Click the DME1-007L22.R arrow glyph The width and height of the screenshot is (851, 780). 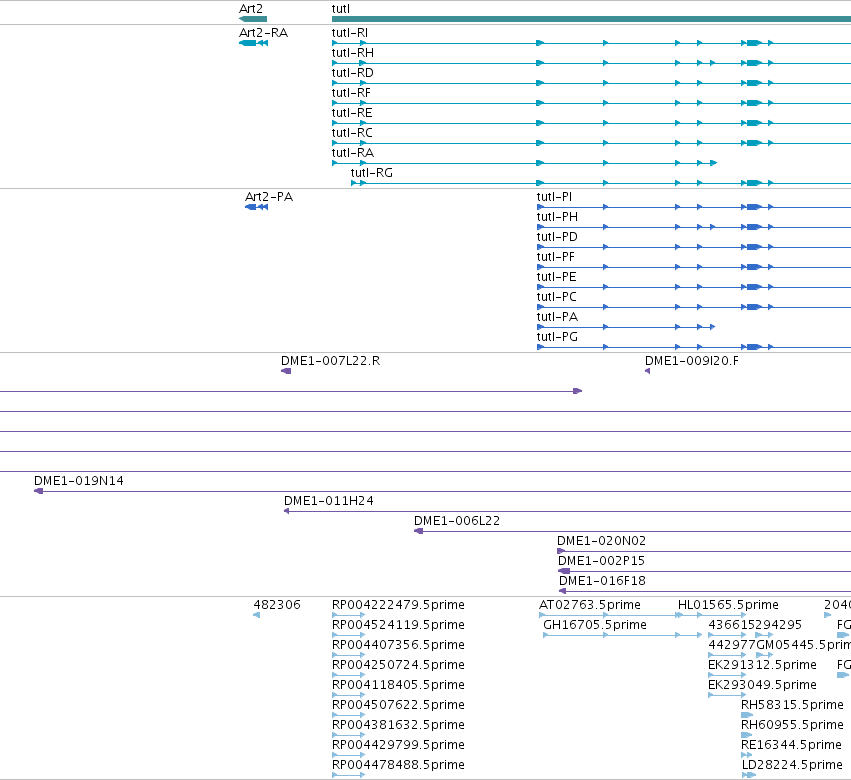click(286, 371)
